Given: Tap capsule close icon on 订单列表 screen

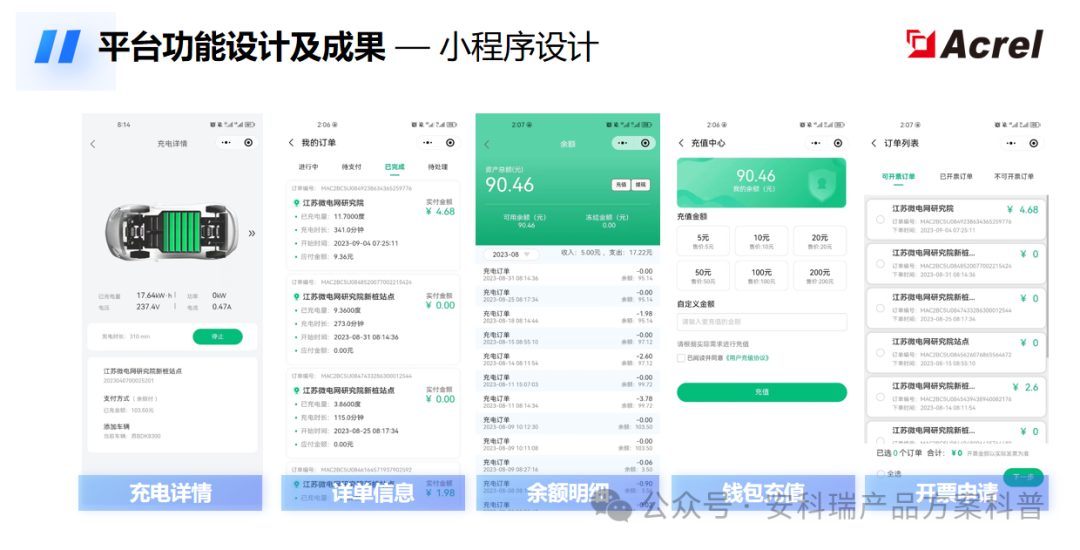Looking at the screenshot, I should coord(1034,143).
